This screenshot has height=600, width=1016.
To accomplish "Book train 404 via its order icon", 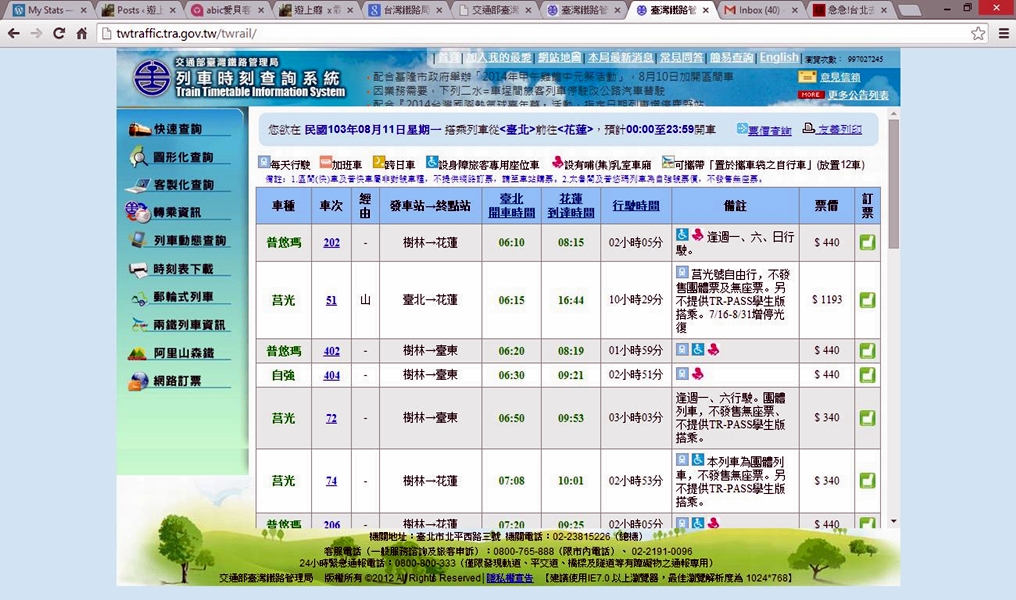I will [867, 374].
